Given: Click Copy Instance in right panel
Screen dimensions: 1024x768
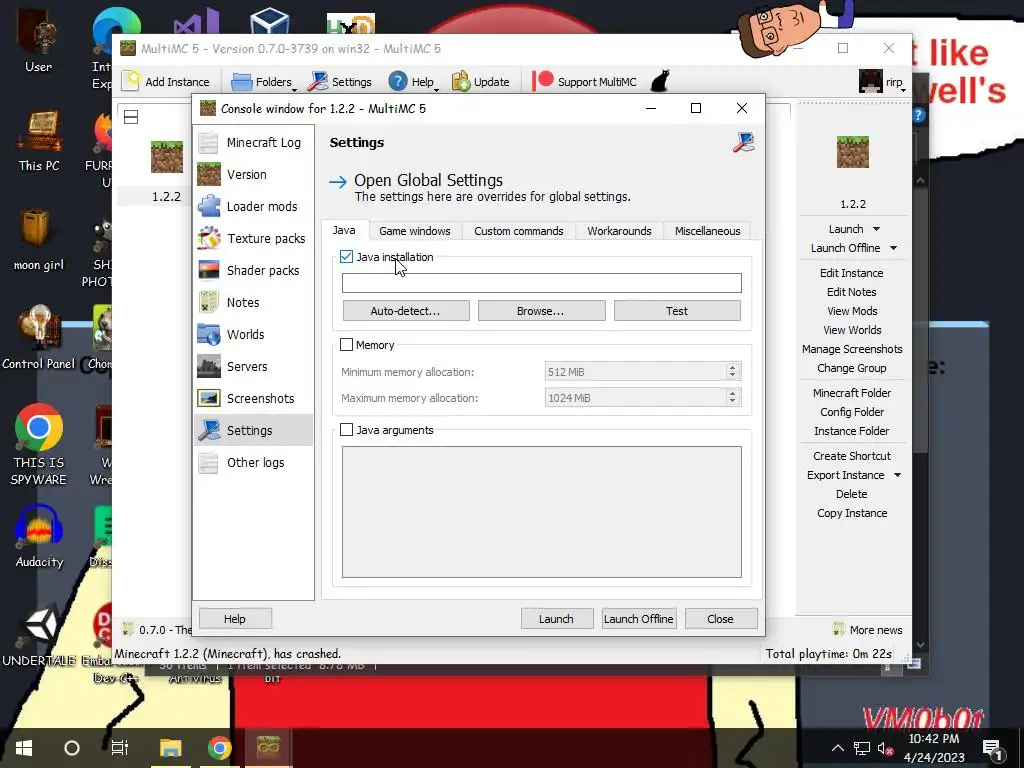Looking at the screenshot, I should point(852,513).
